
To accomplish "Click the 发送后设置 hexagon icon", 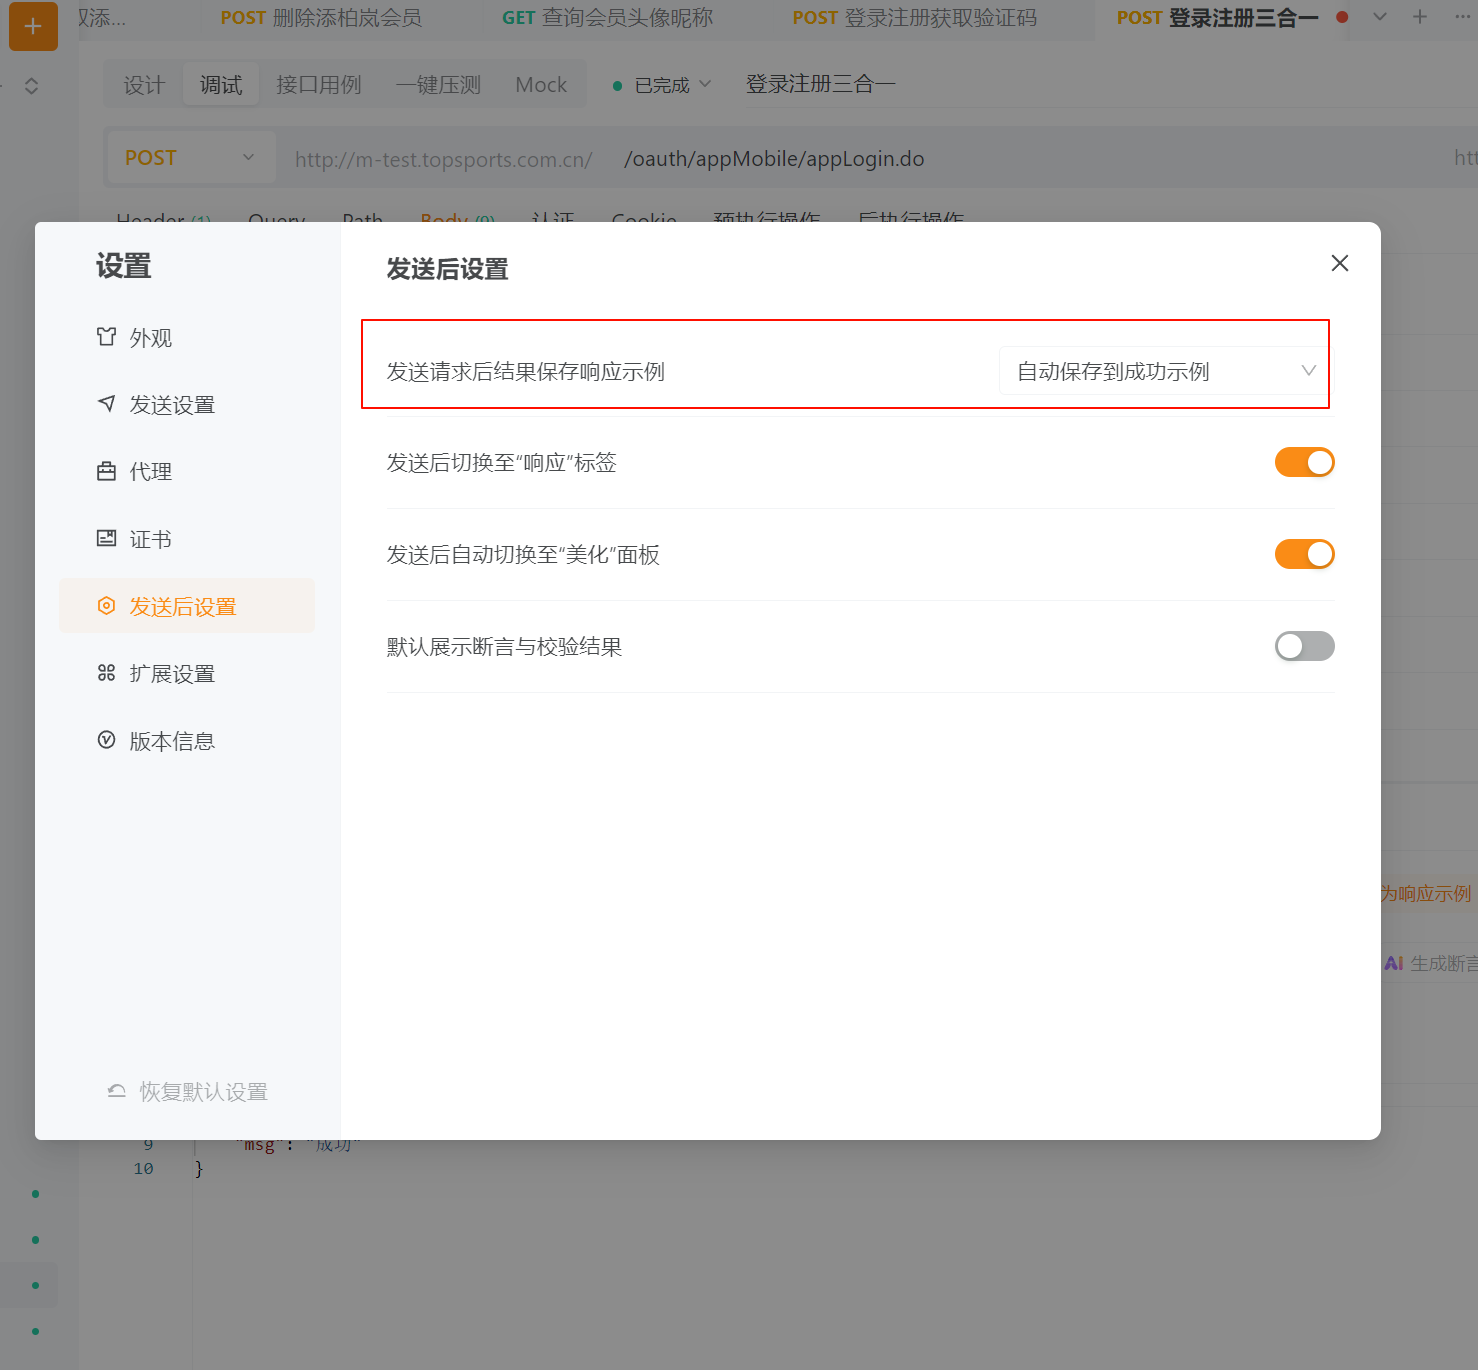I will [x=106, y=606].
